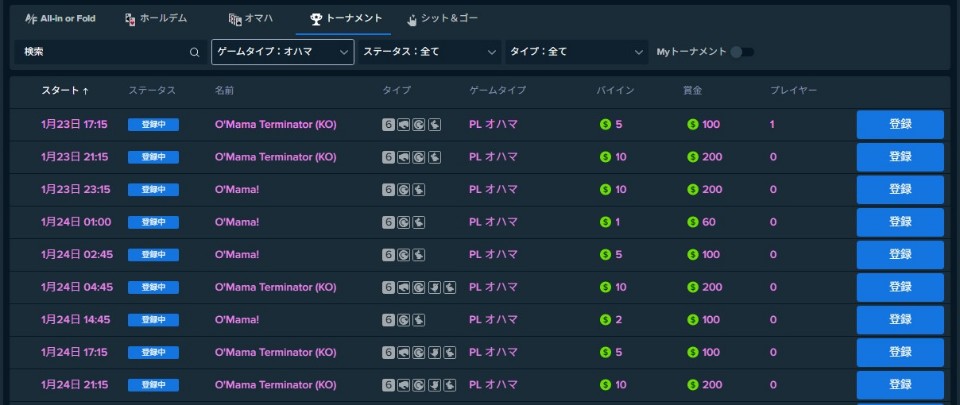Click the プレイヤー column header
This screenshot has height=405, width=960.
pos(793,91)
